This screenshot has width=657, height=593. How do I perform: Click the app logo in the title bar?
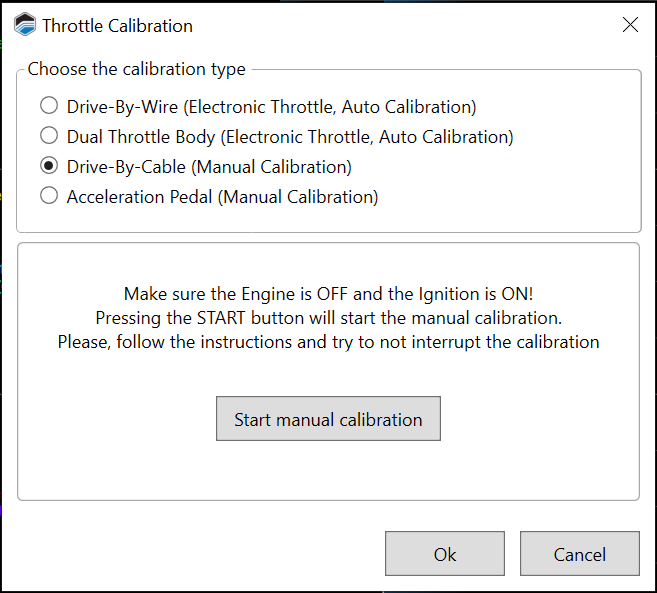(24, 25)
